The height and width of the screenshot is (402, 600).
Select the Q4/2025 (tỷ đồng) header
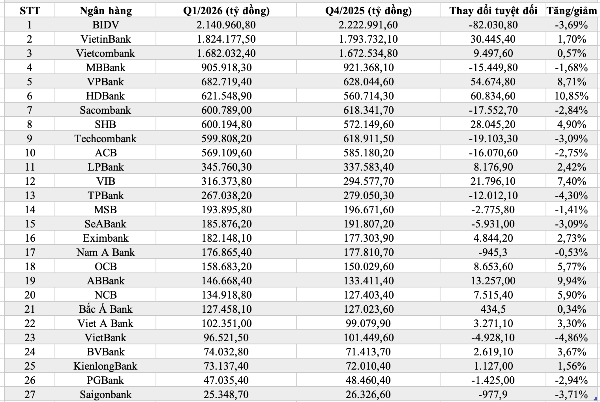(368, 11)
